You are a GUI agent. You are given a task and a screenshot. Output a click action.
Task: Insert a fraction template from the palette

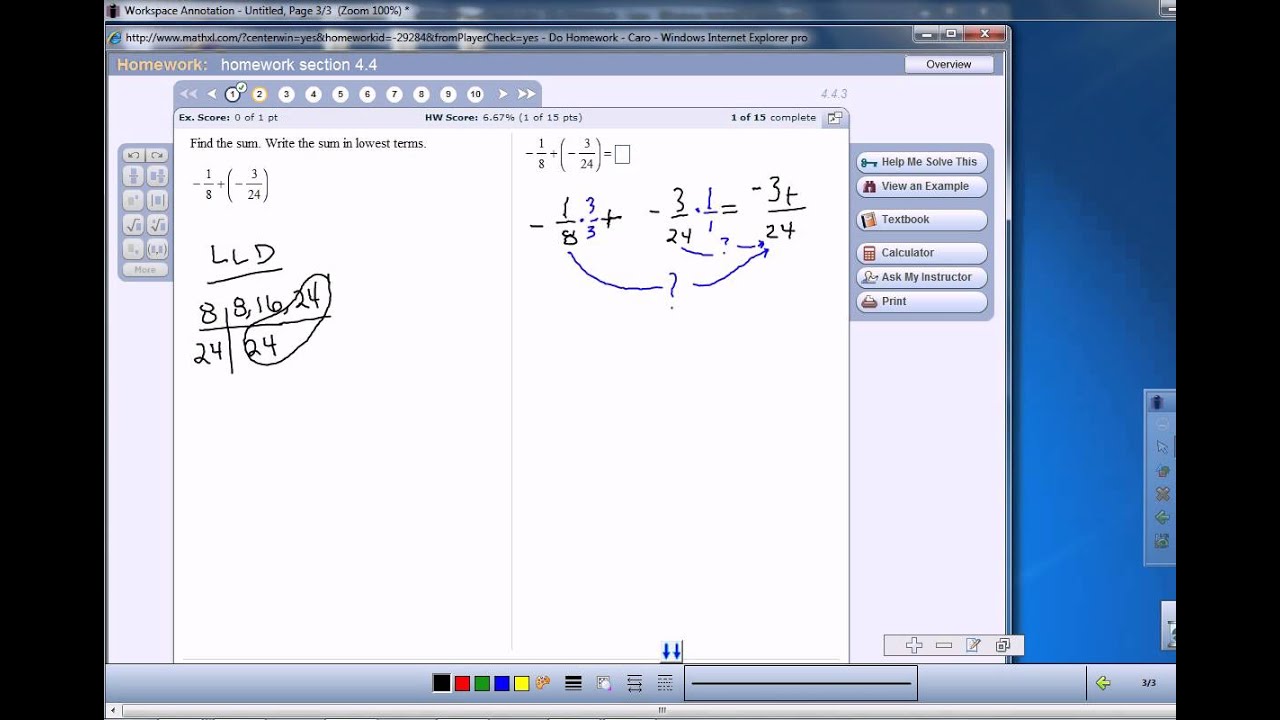134,177
